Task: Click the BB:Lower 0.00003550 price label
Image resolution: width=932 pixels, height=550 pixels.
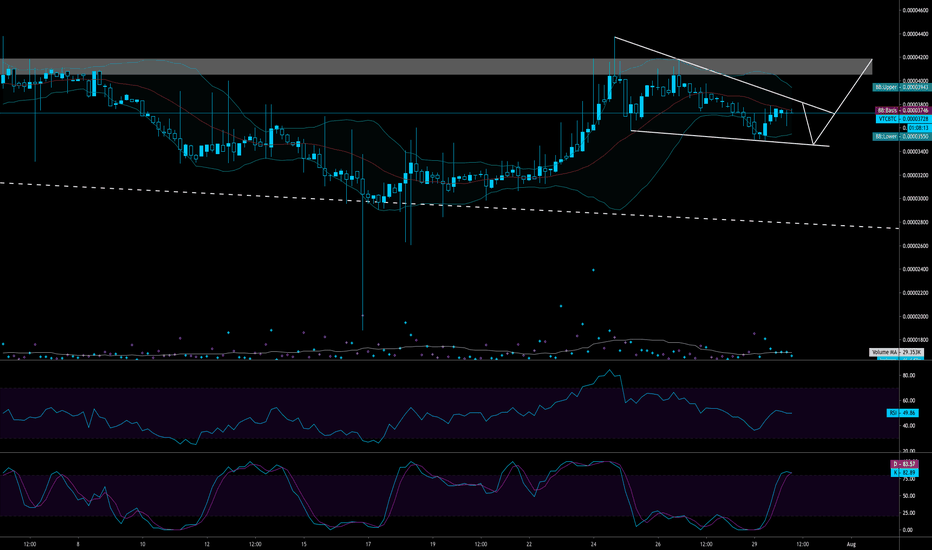Action: pos(901,137)
